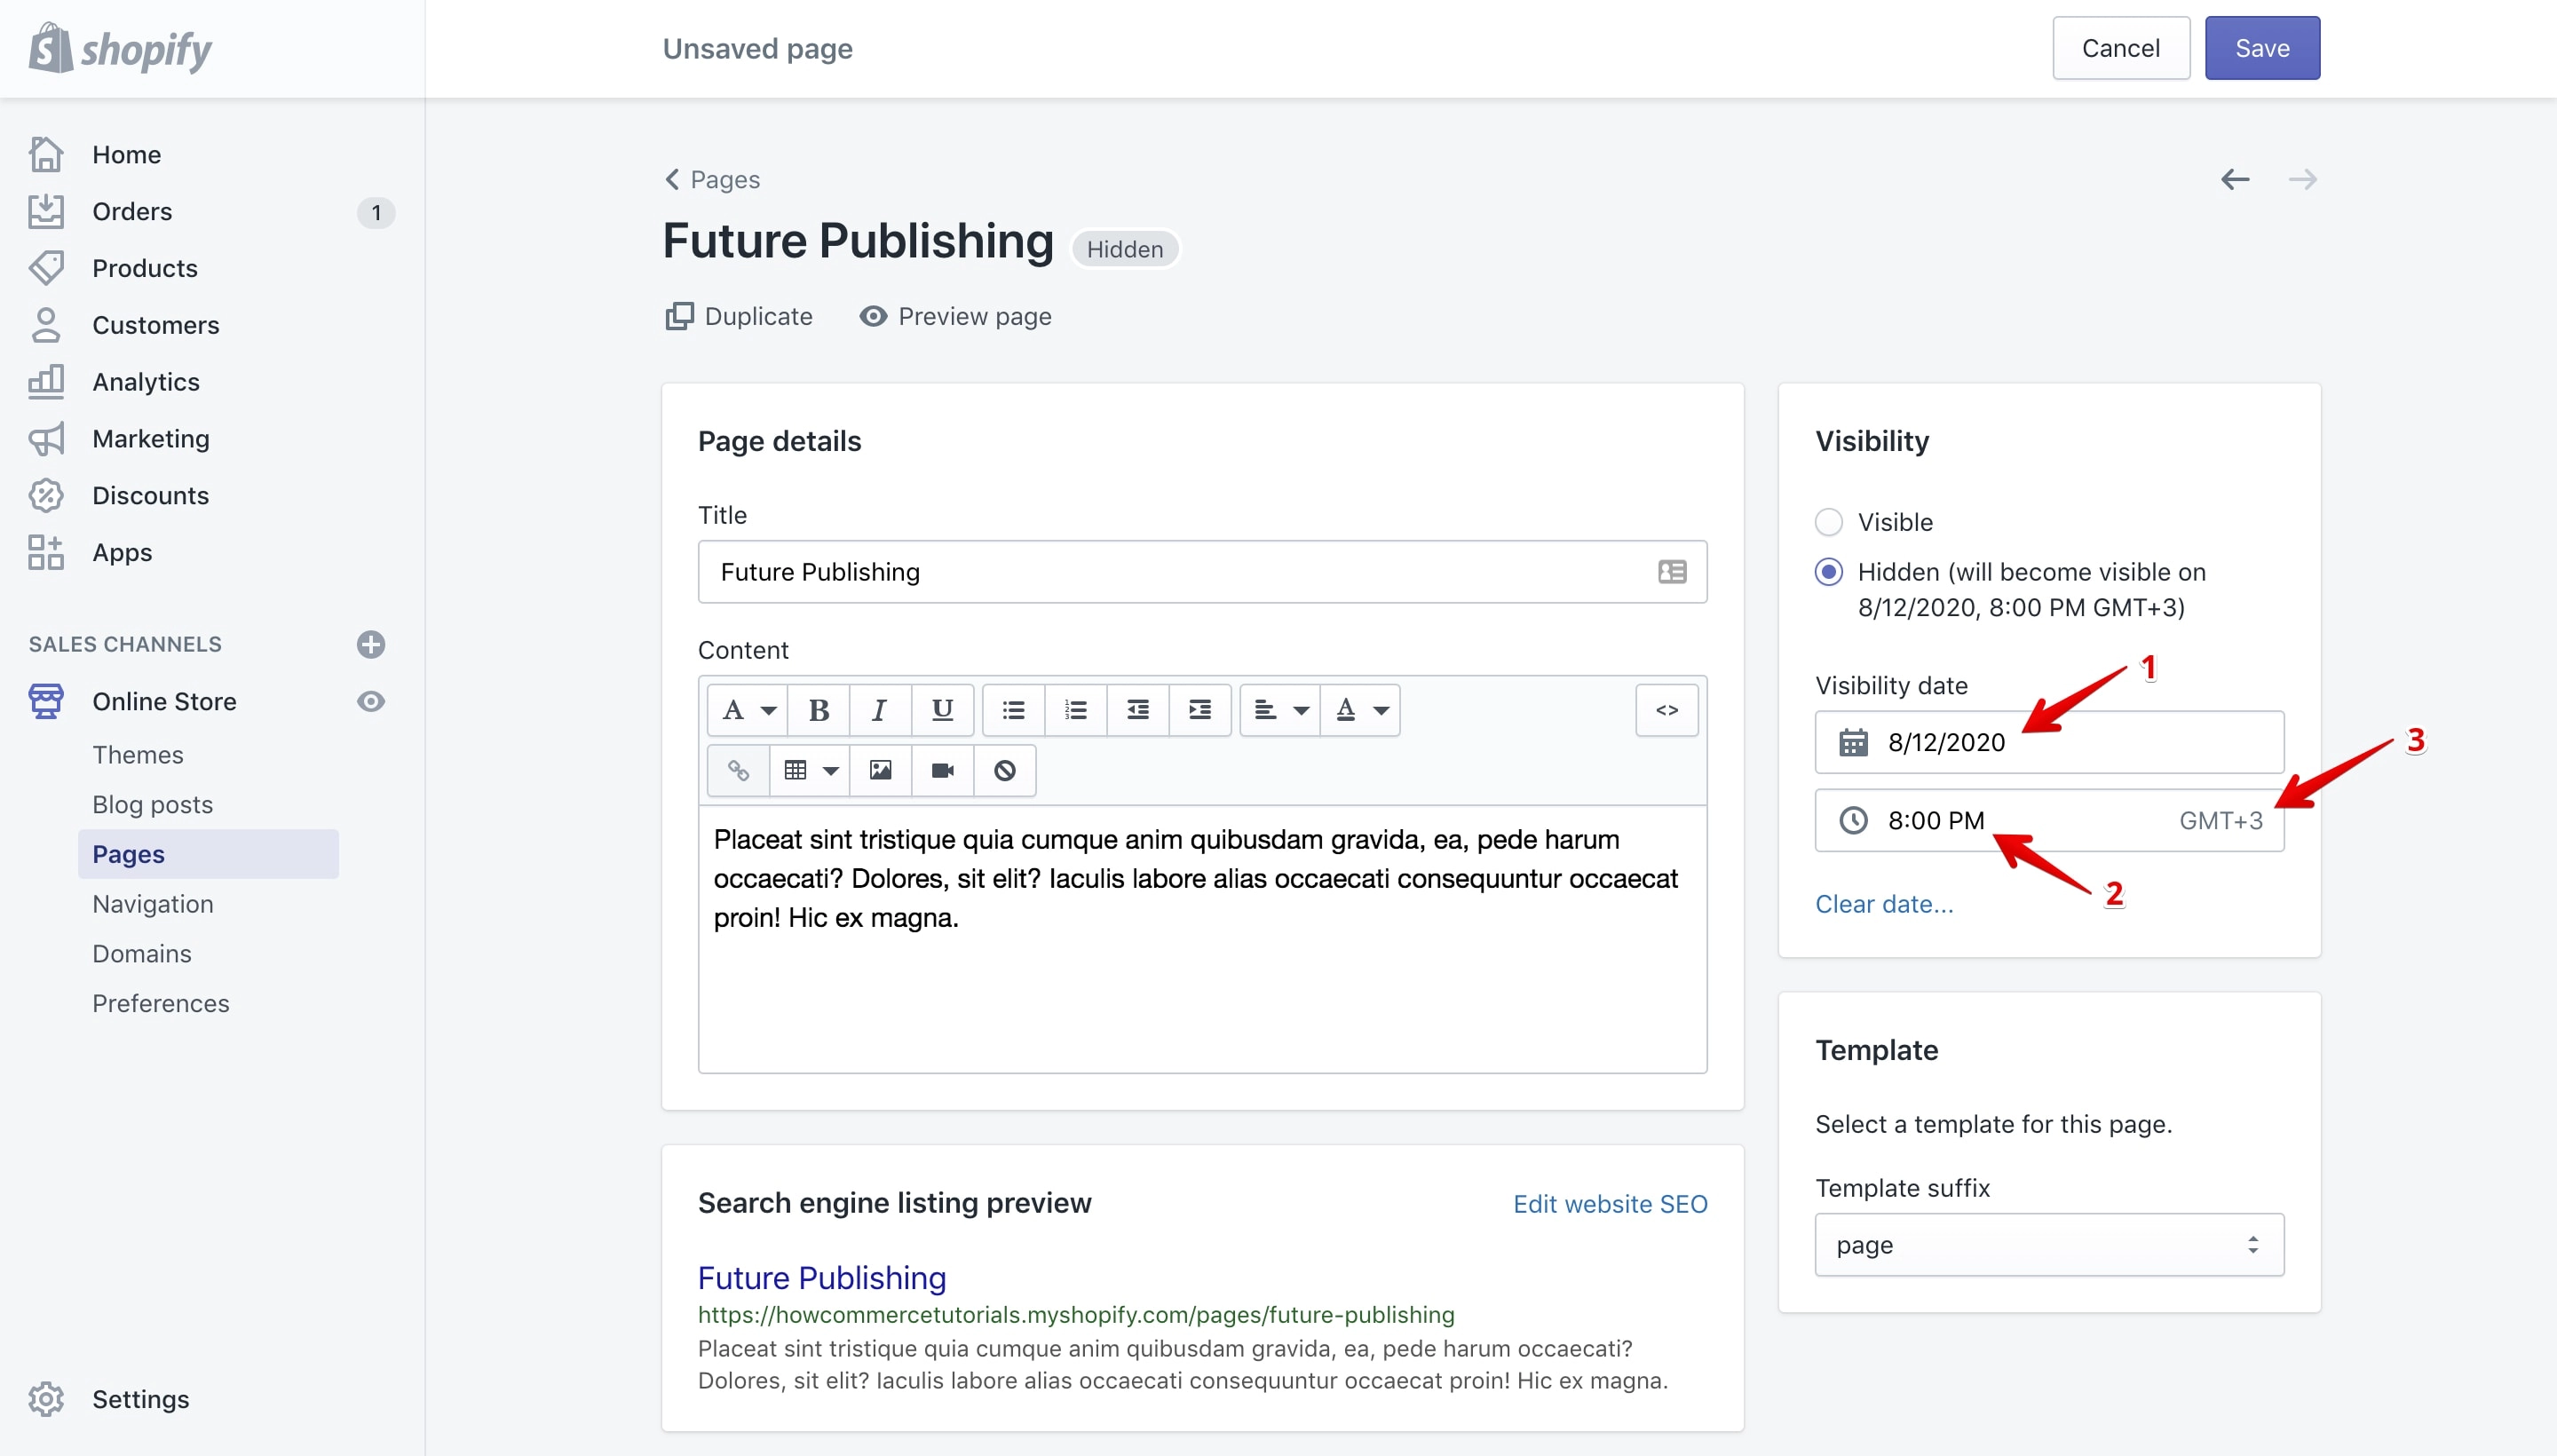This screenshot has width=2557, height=1456.
Task: Decrease indent (outdent)
Action: pyautogui.click(x=1138, y=710)
